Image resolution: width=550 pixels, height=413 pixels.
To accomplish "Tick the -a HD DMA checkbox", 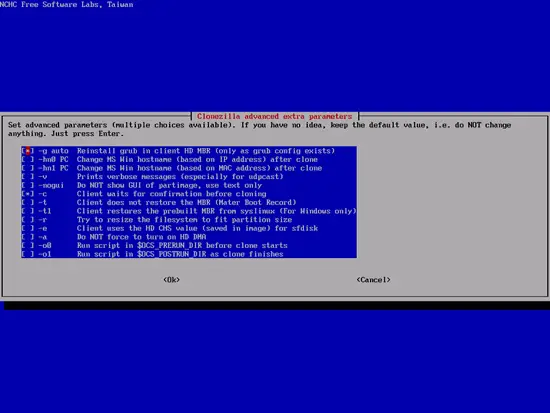I will 28,237.
